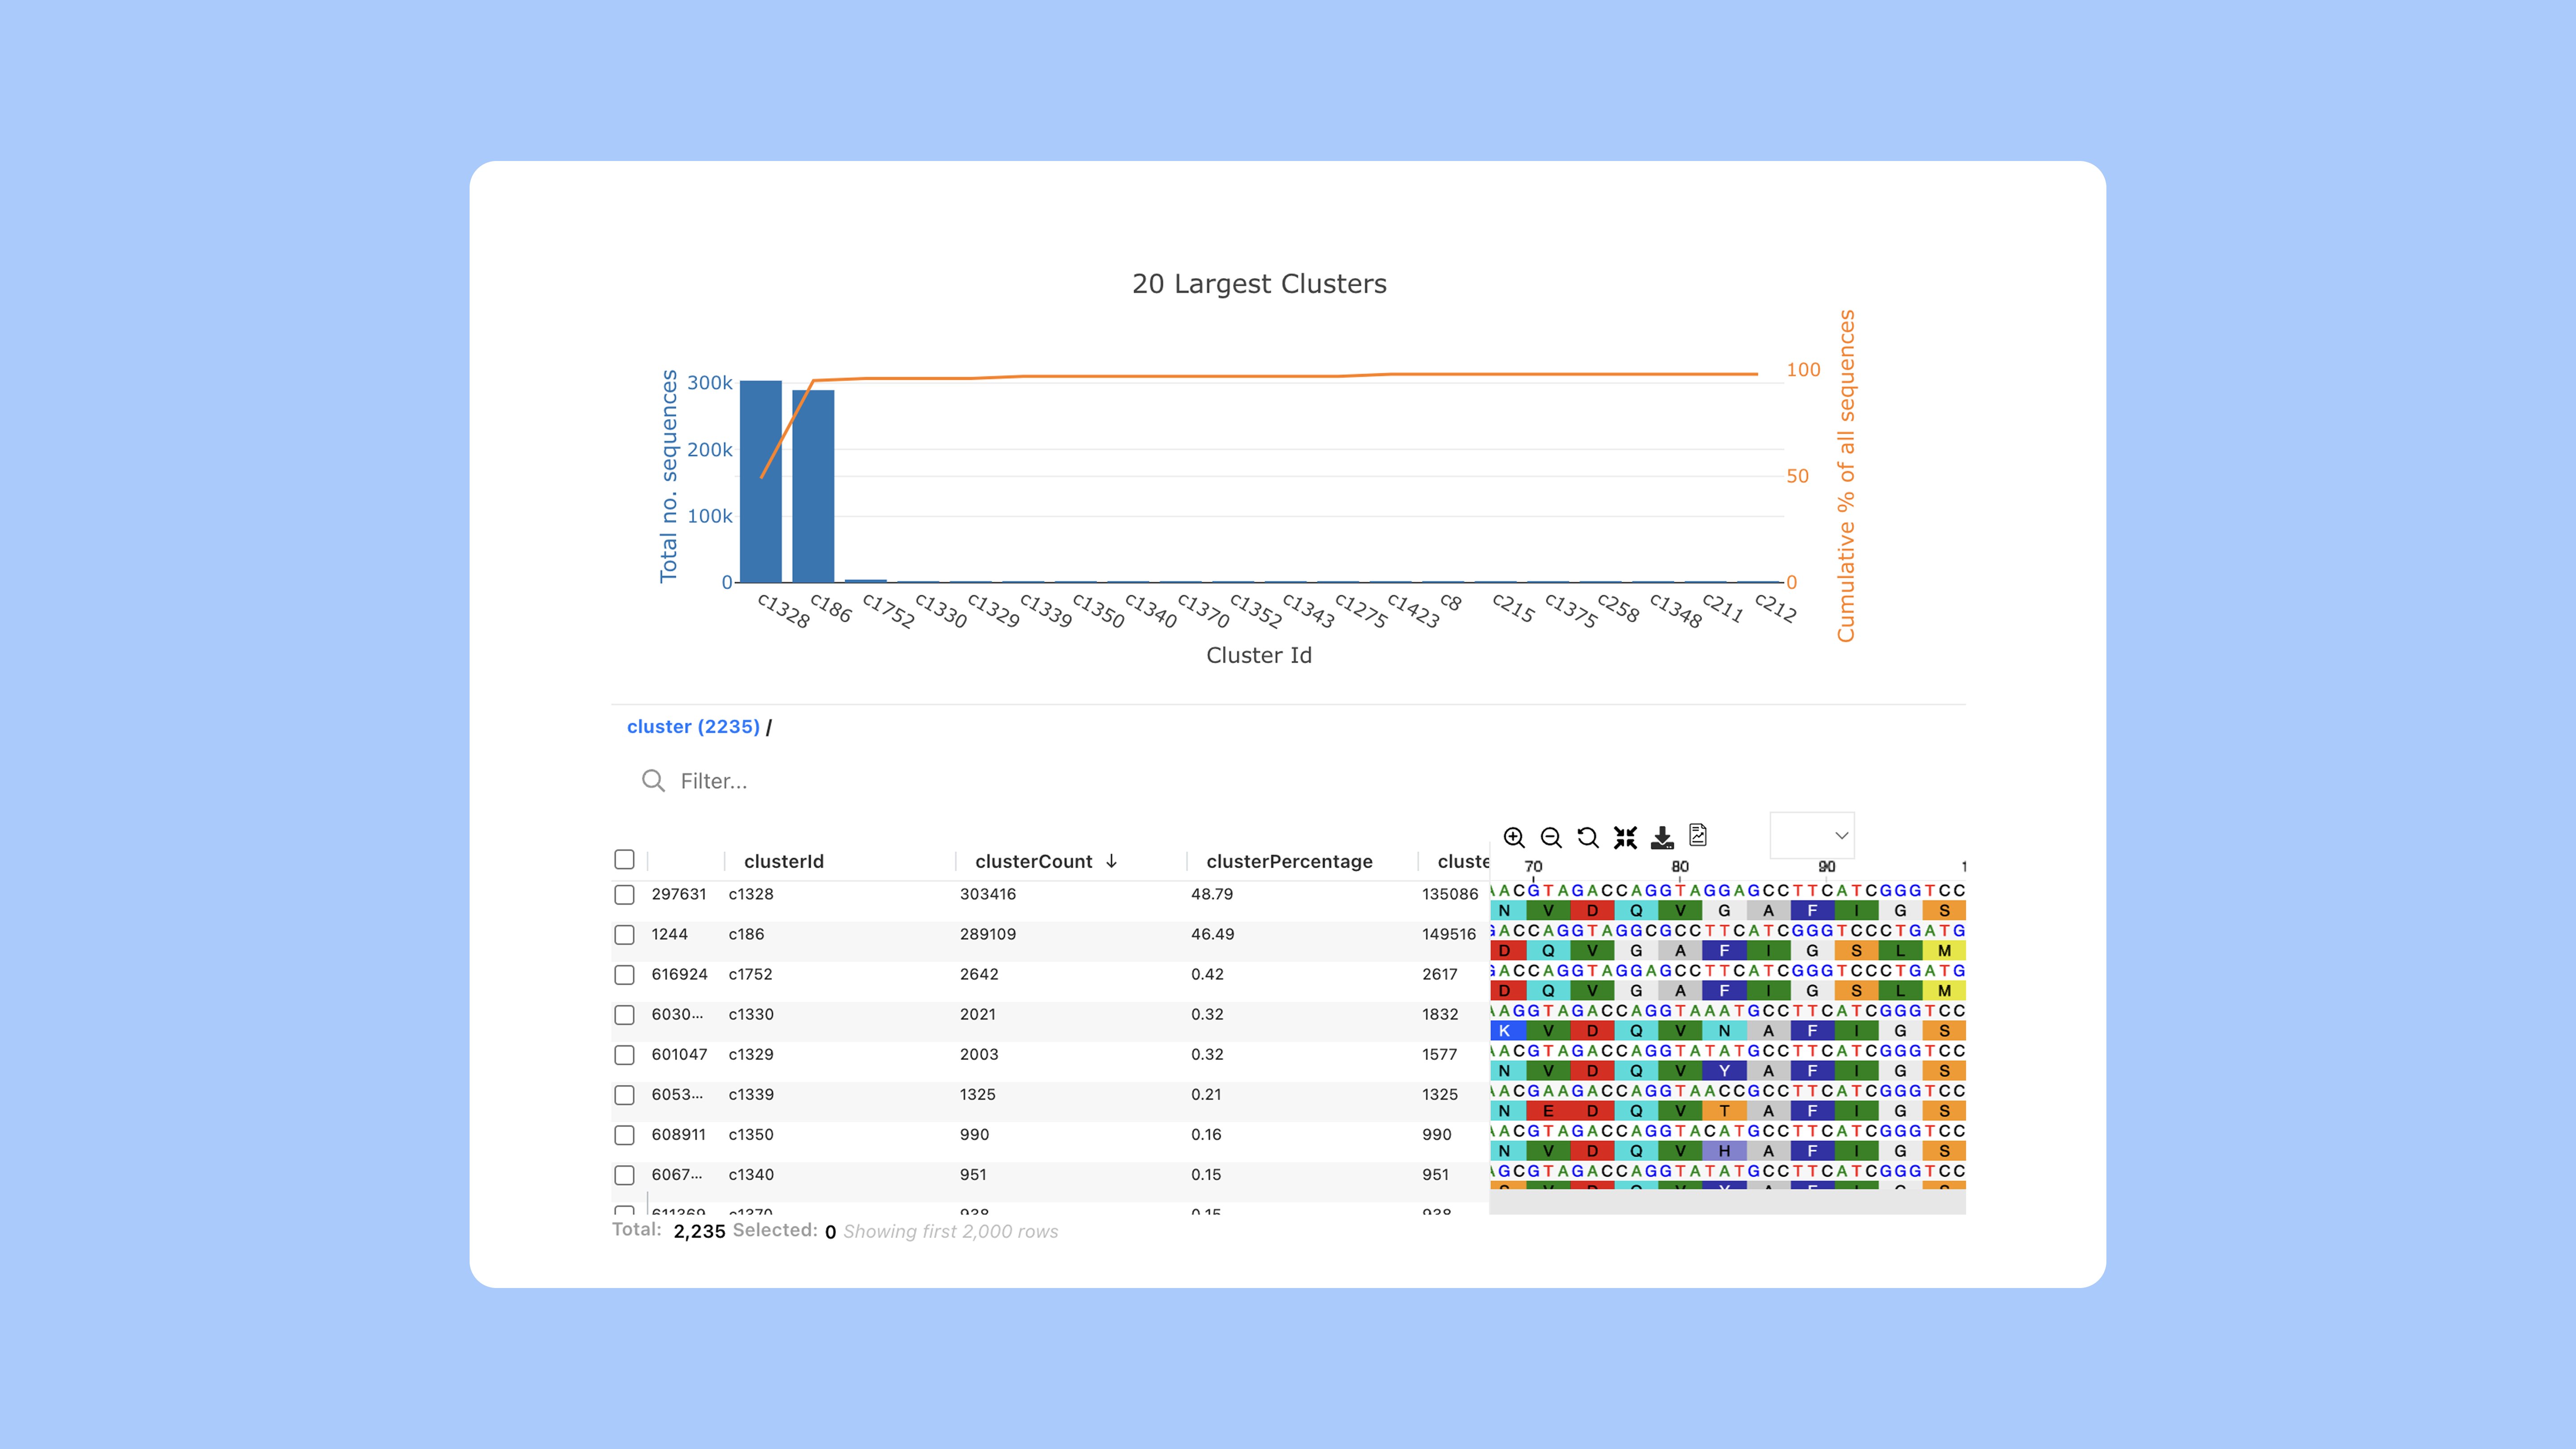Sort by the clusterId column header
Viewport: 2576px width, 1449px height.
(x=784, y=862)
